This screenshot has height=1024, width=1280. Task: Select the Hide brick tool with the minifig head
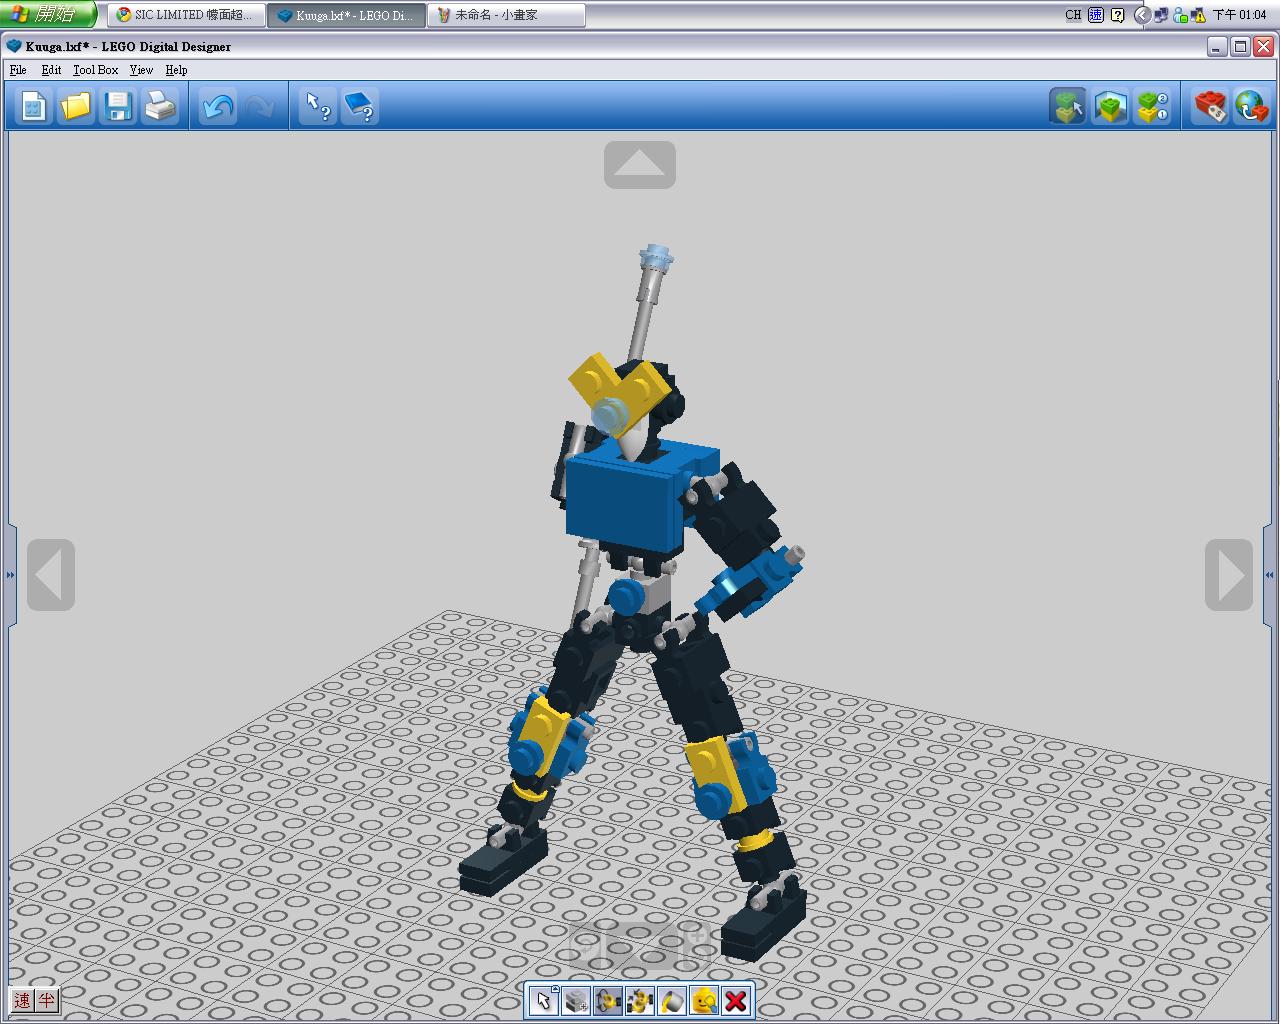pyautogui.click(x=703, y=1000)
